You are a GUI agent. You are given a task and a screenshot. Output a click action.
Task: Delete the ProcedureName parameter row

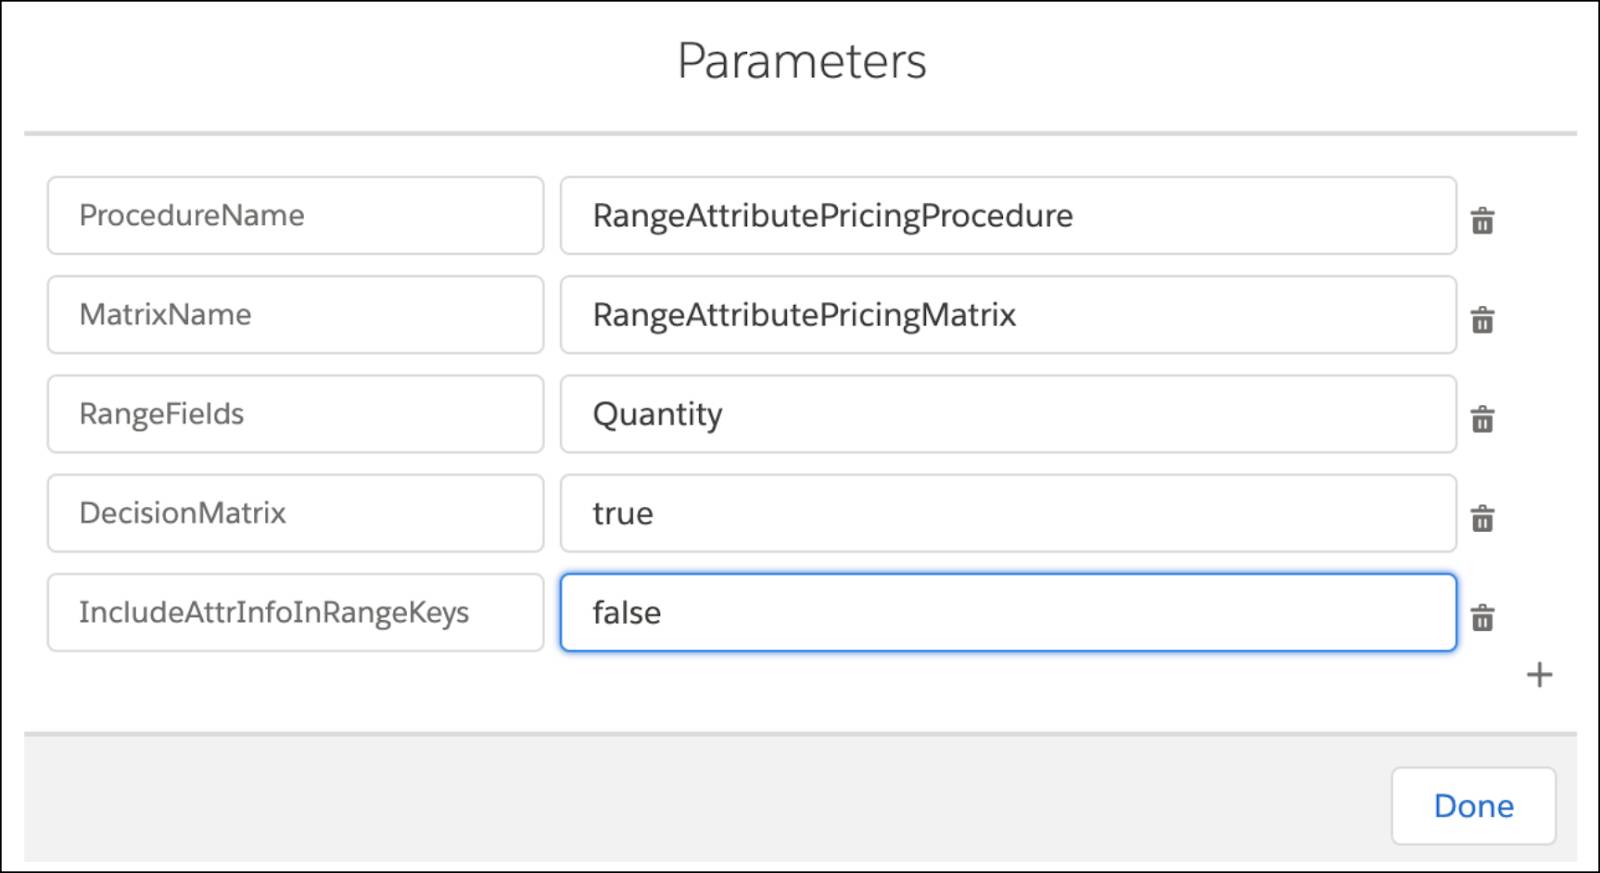(x=1482, y=221)
